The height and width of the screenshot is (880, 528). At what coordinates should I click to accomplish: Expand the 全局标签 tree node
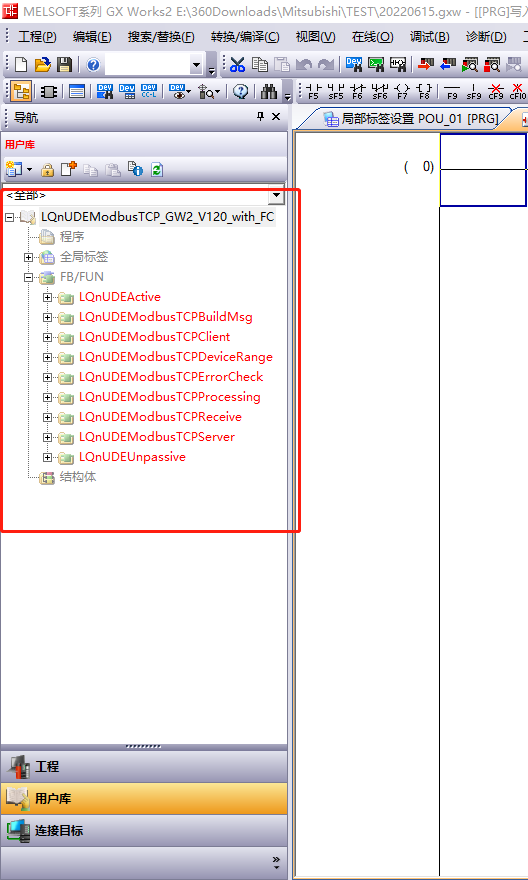click(x=28, y=257)
